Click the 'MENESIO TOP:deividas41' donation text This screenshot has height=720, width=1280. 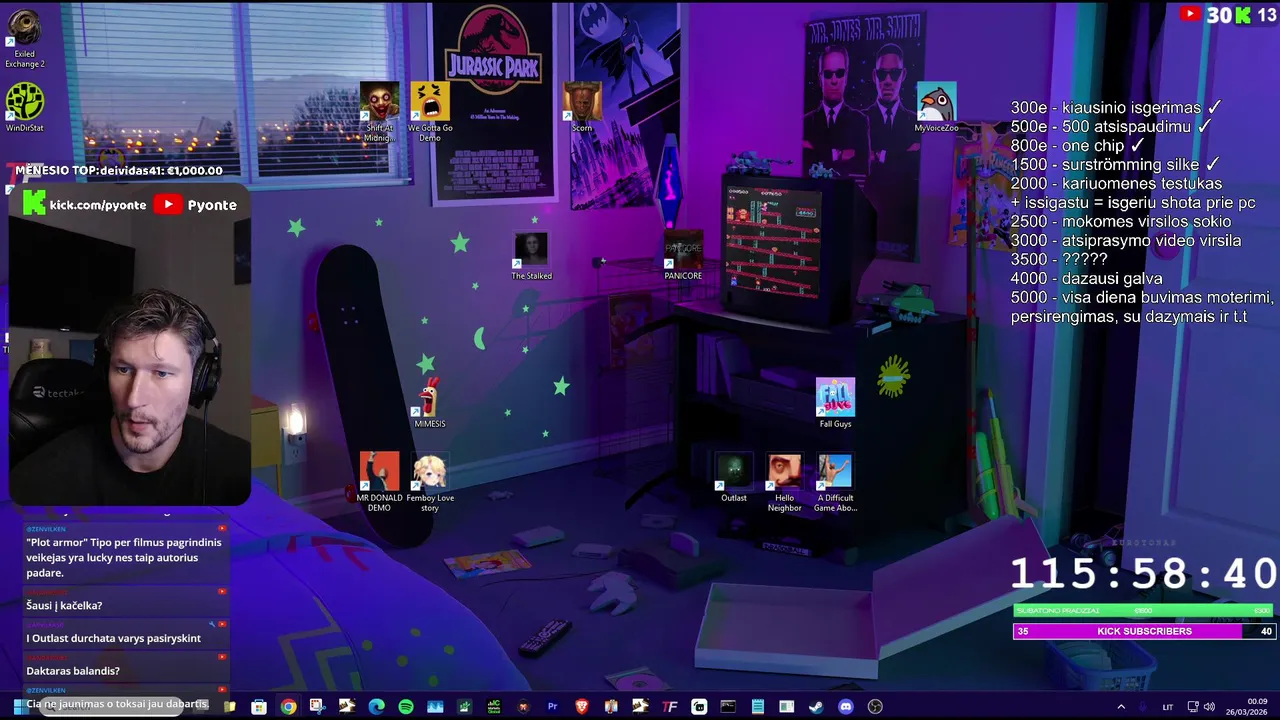click(119, 170)
